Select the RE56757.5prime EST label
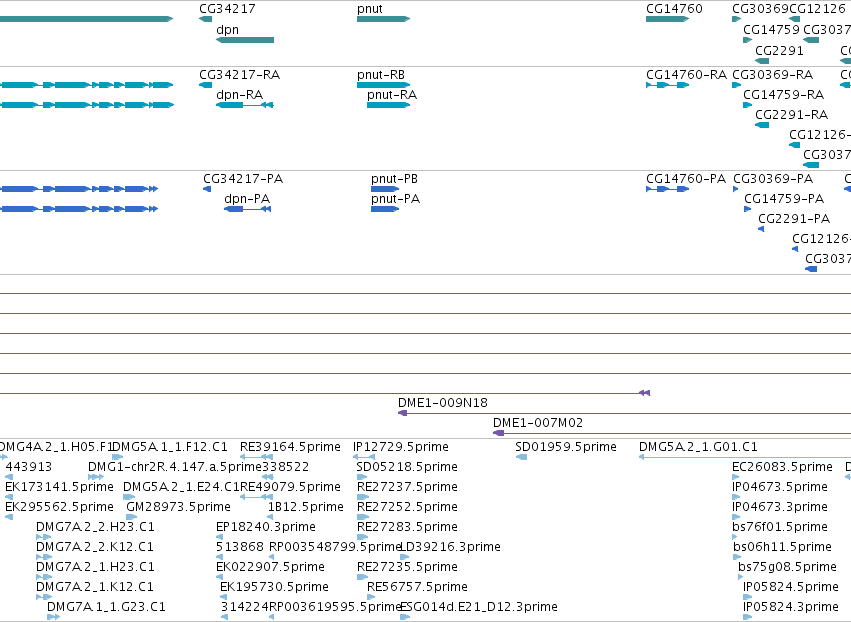The image size is (851, 622). tap(417, 588)
